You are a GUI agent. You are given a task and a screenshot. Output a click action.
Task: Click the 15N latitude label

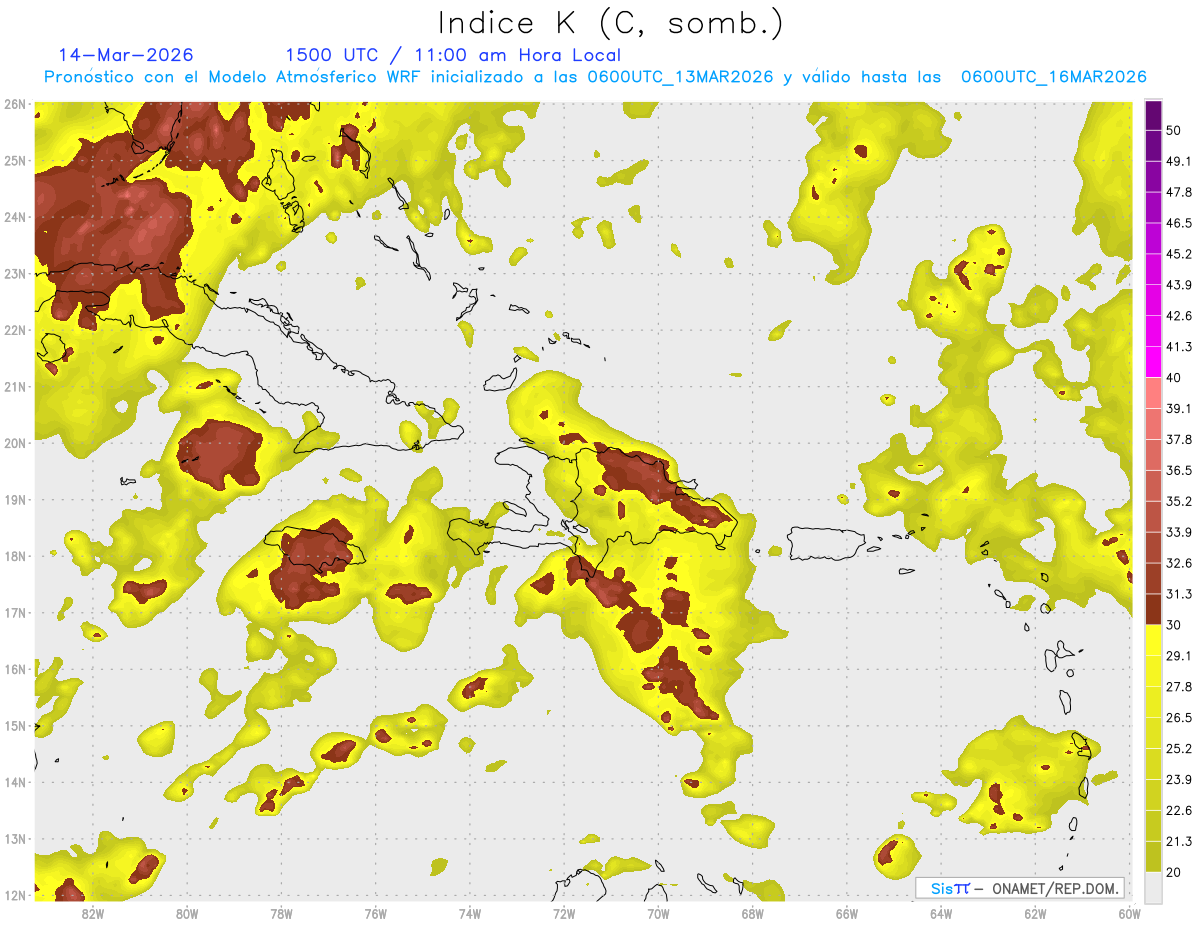(15, 725)
